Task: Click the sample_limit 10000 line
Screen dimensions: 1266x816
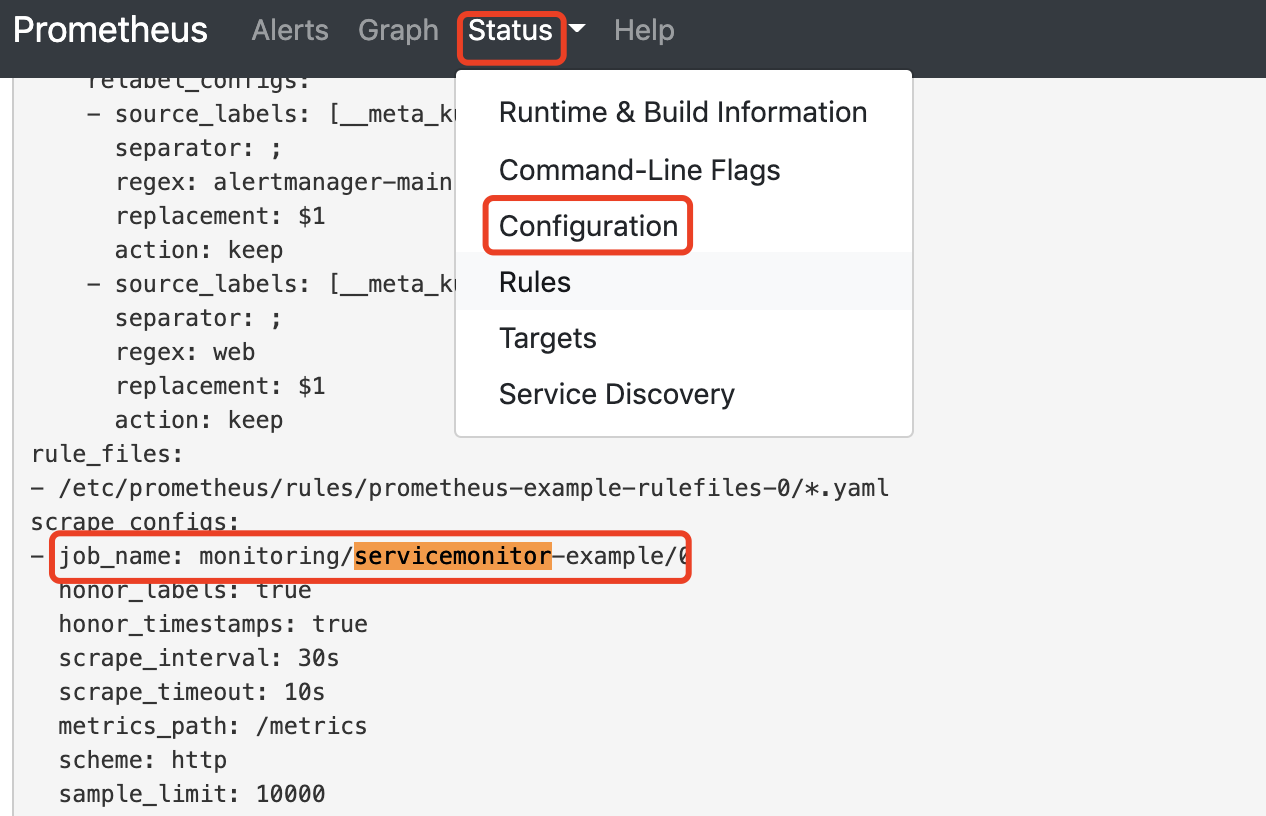Action: point(191,794)
